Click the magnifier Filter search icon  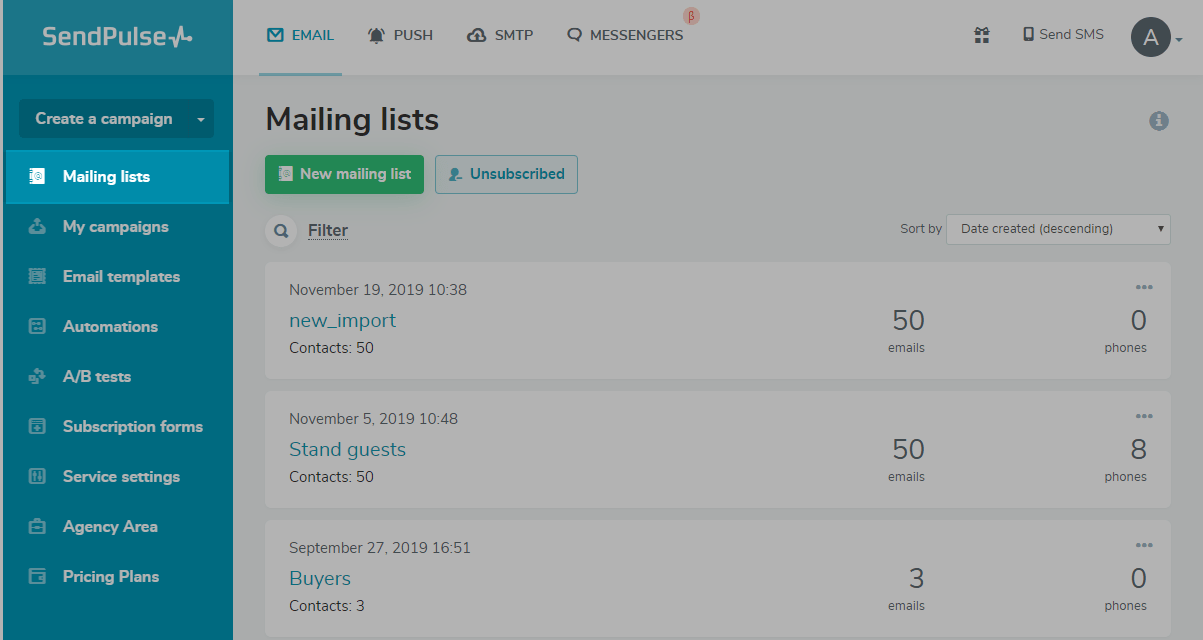(281, 231)
